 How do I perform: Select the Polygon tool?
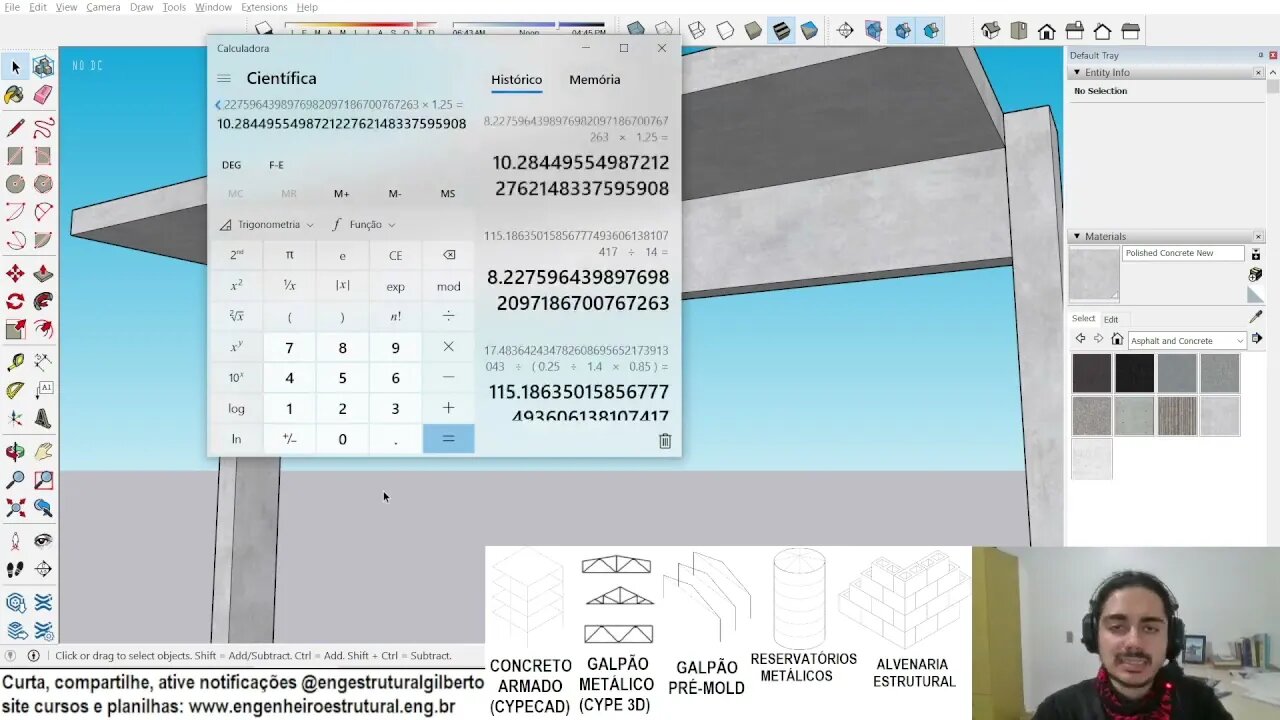pos(43,184)
